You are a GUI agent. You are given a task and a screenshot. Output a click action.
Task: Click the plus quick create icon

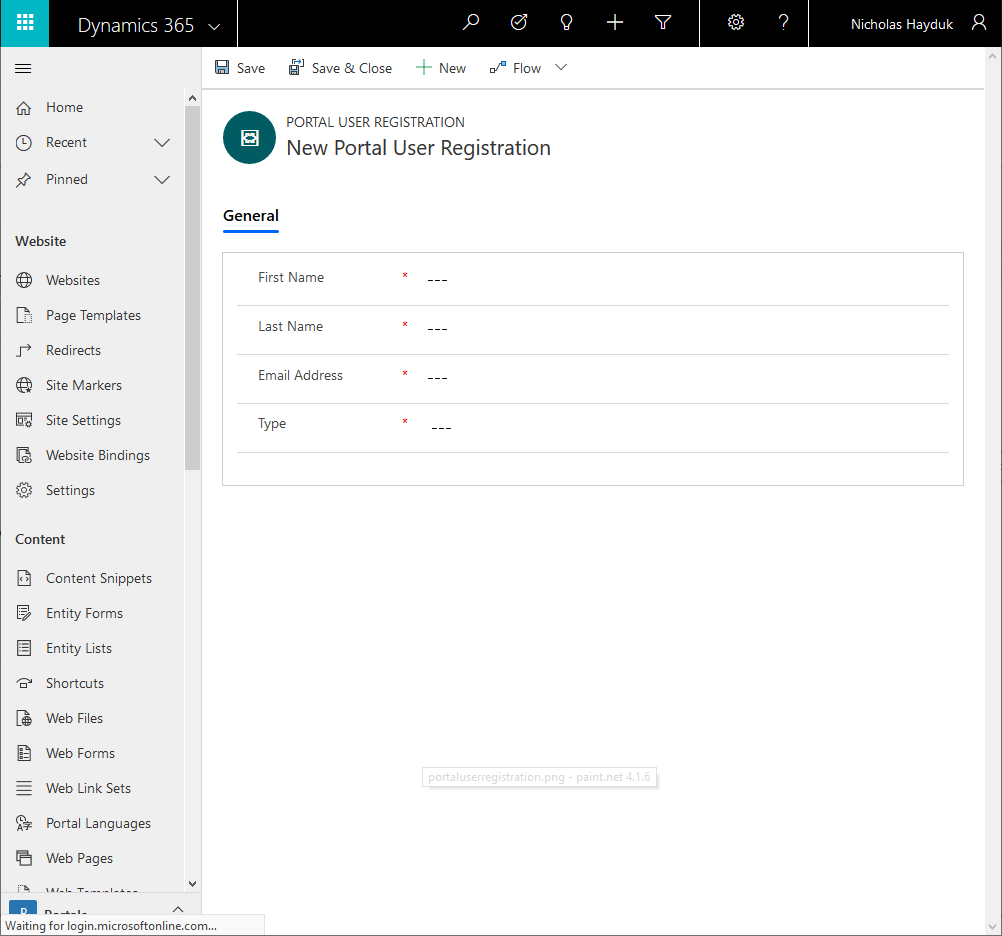615,23
